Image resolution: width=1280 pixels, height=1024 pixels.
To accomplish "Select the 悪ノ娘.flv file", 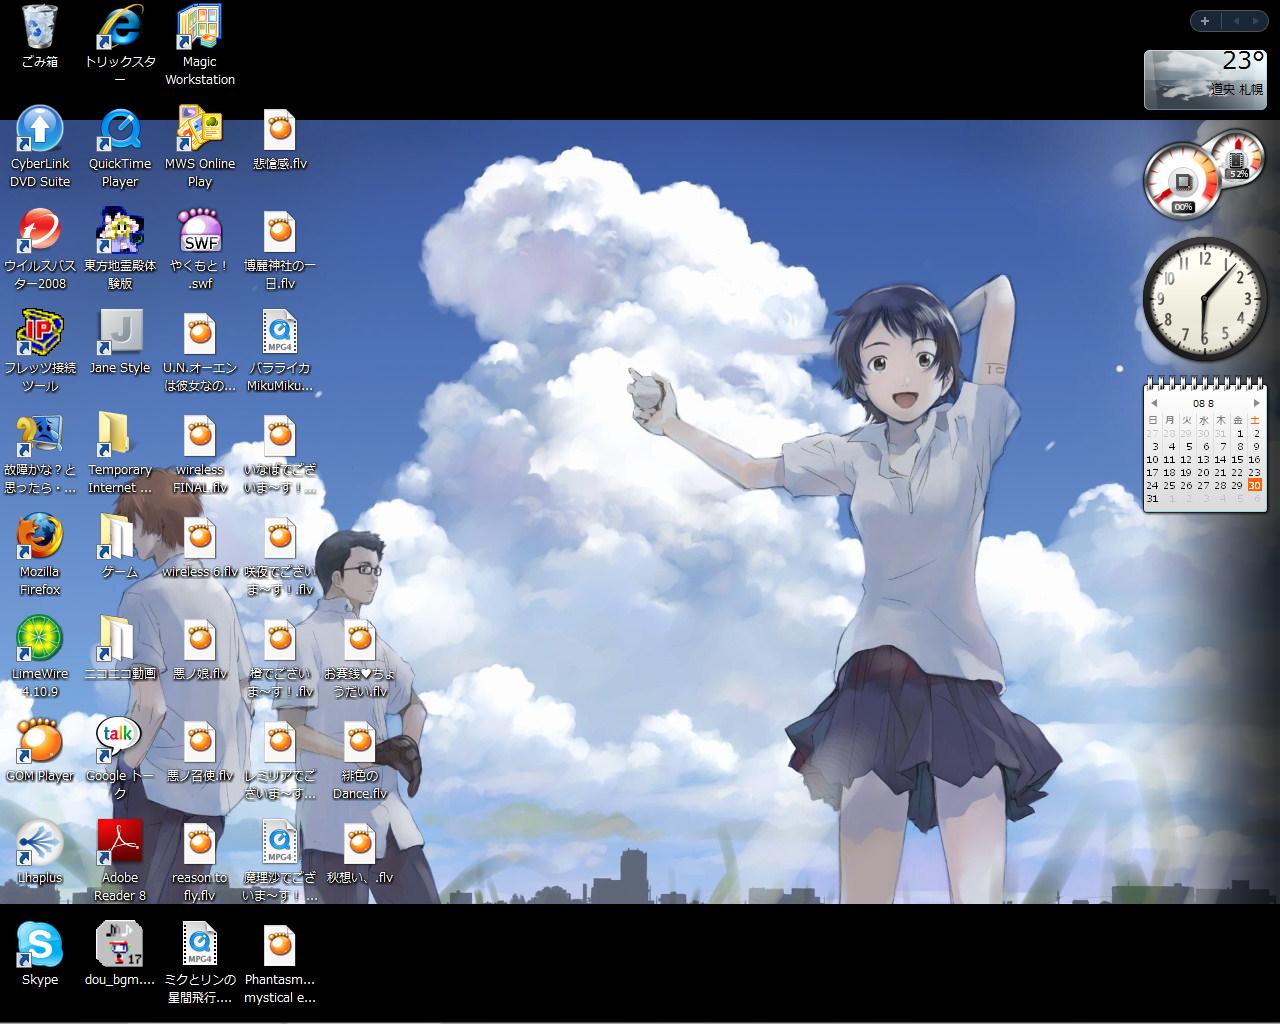I will pos(200,648).
